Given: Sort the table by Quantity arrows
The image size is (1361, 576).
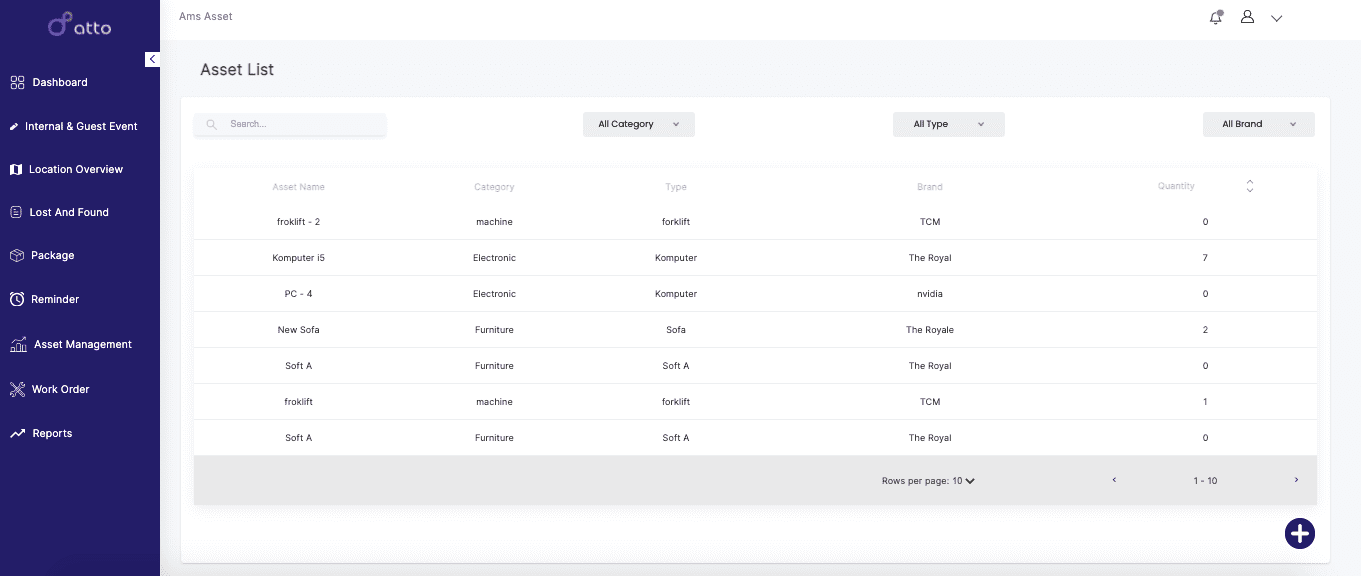Looking at the screenshot, I should (x=1249, y=186).
